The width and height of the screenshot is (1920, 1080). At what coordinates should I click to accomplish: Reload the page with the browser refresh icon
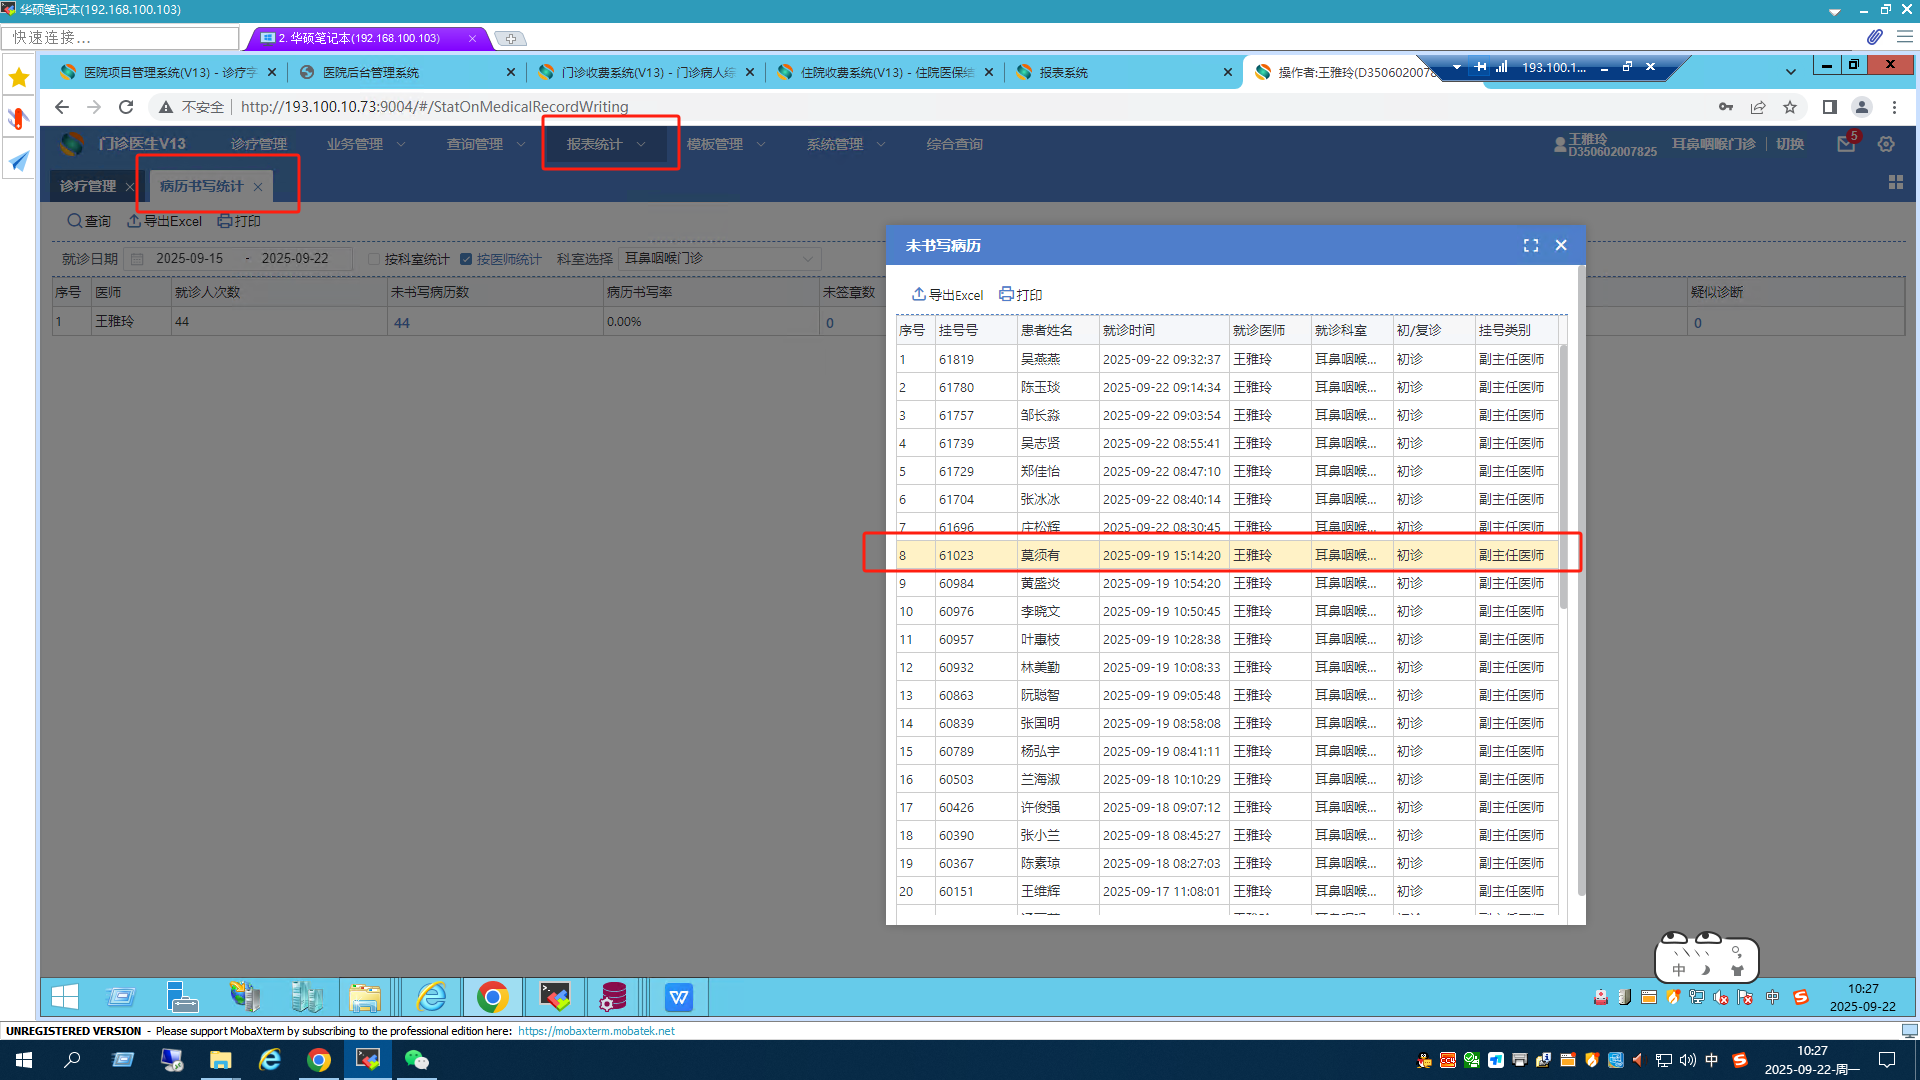(126, 107)
